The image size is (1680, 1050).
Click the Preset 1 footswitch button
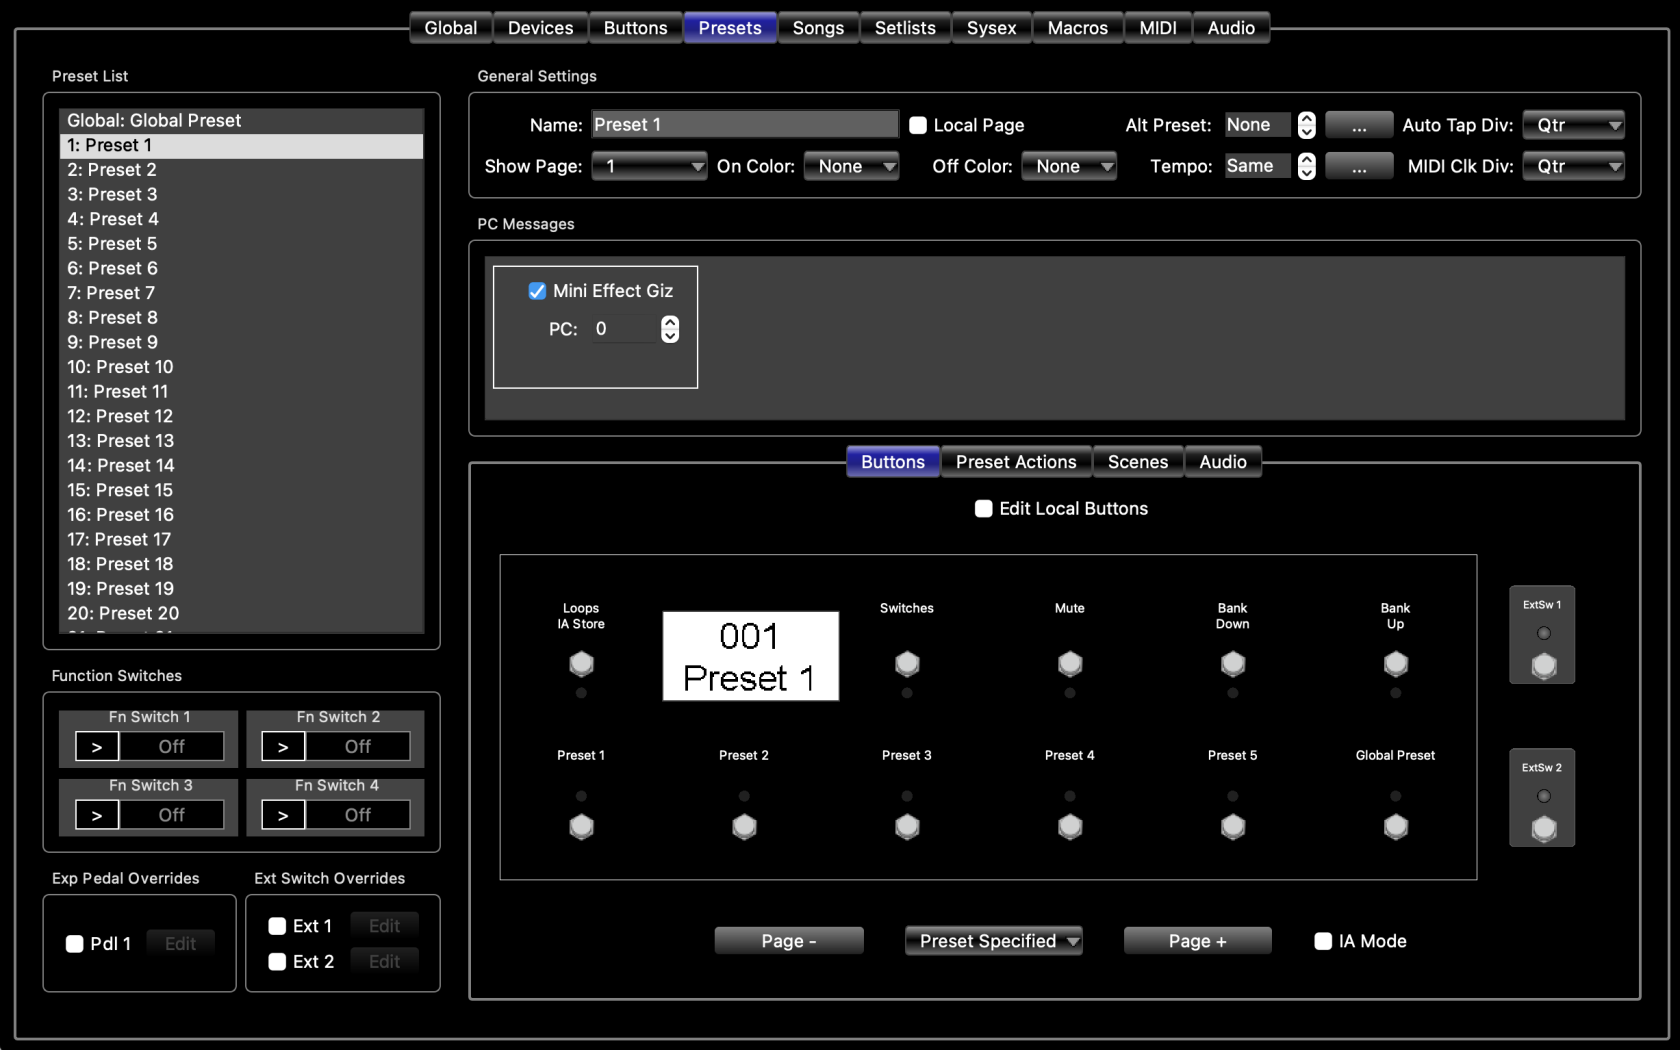[x=581, y=827]
